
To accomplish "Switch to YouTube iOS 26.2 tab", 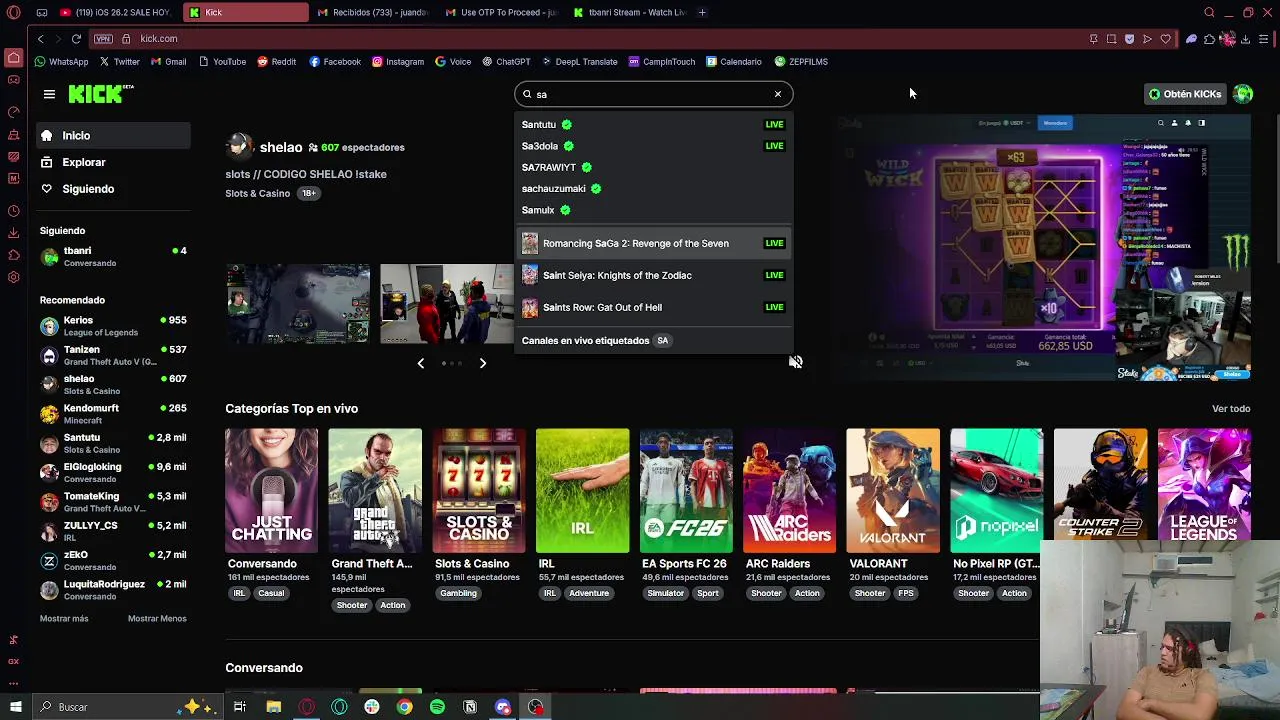I will [115, 12].
